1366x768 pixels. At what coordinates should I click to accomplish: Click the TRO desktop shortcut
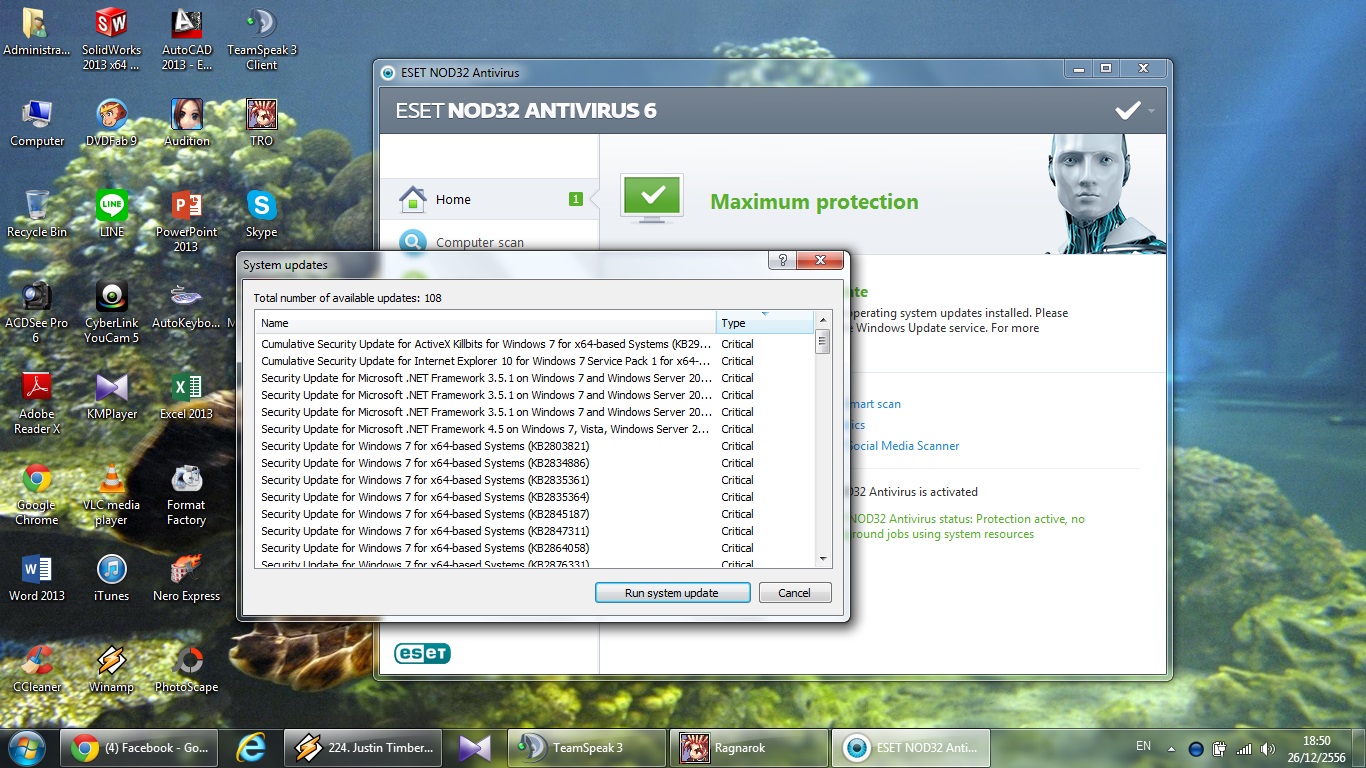click(261, 124)
